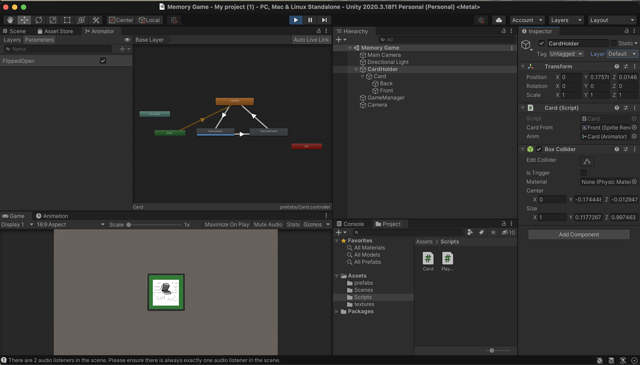Viewport: 640px width, 365px height.
Task: Toggle hidden packages visibility count icon
Action: (x=508, y=232)
